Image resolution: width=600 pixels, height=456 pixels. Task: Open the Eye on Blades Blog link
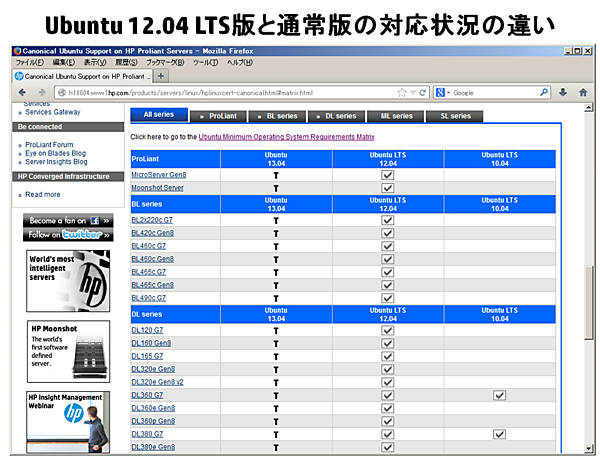pyautogui.click(x=55, y=153)
